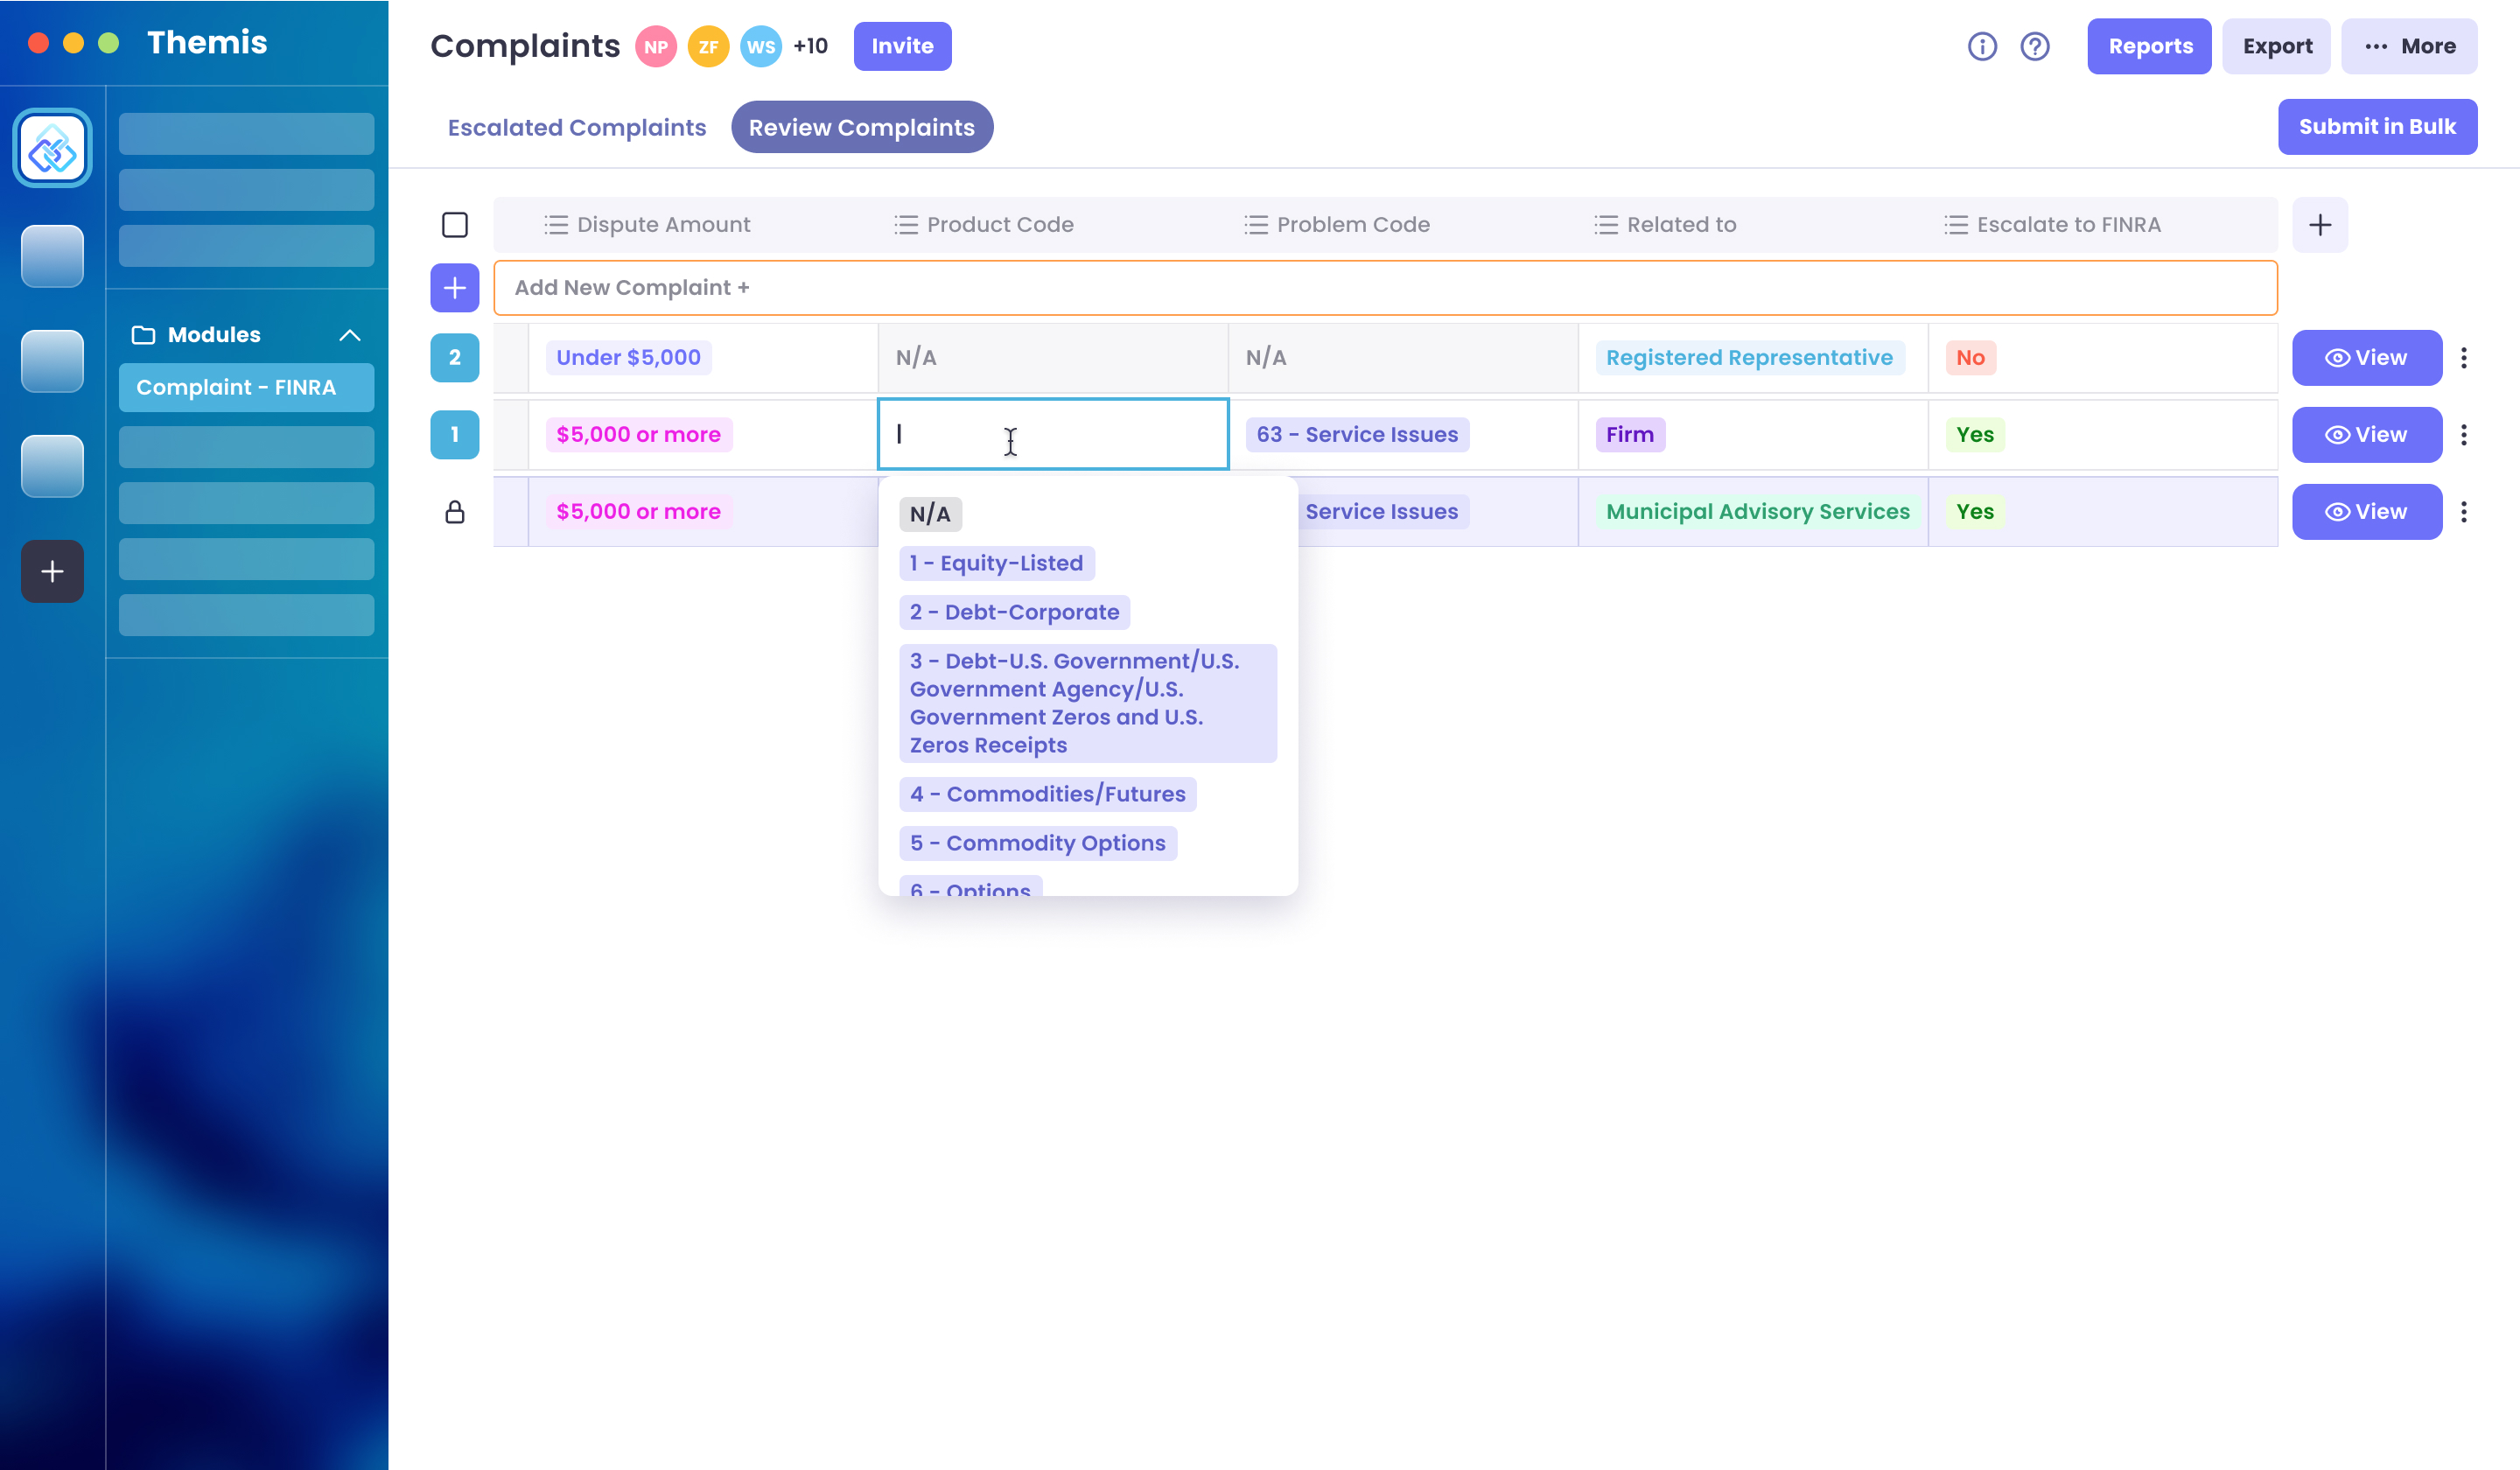Add a new column with plus icon
This screenshot has width=2520, height=1470.
[x=2319, y=225]
